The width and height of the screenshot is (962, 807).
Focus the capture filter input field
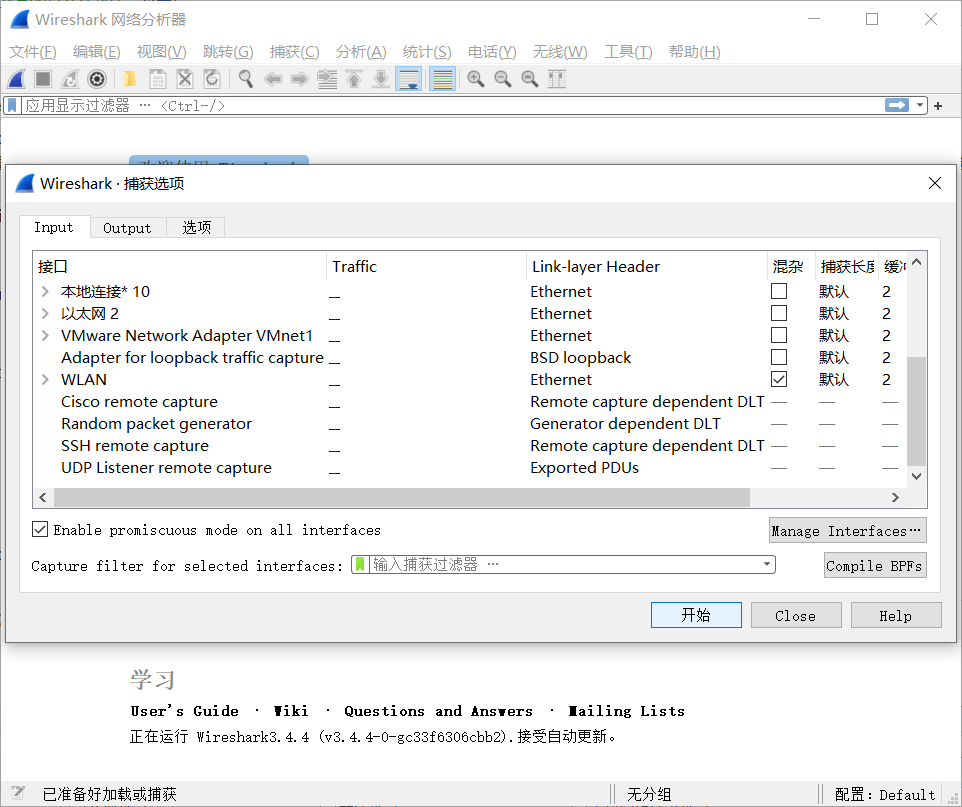[x=564, y=564]
